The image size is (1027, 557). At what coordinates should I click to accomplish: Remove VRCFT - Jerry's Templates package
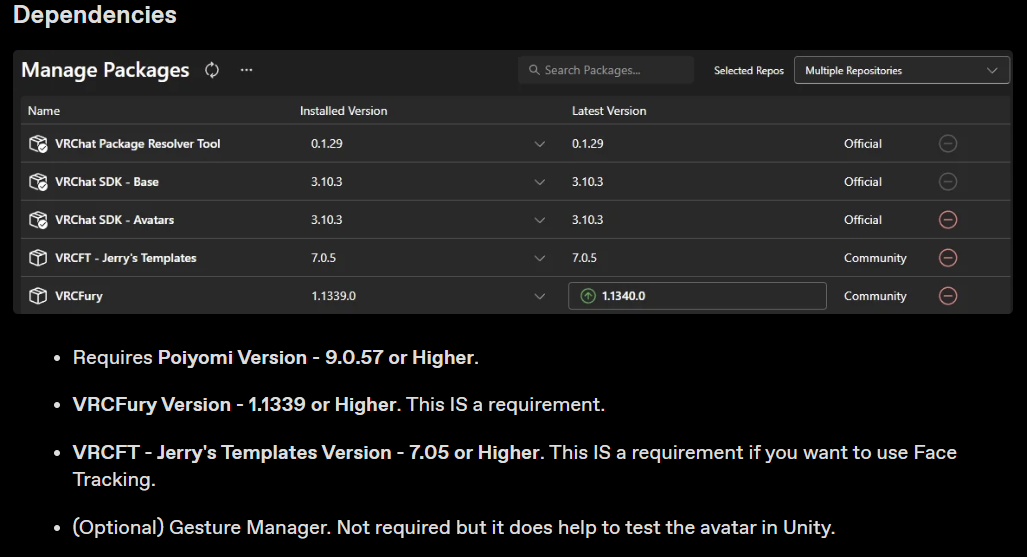948,258
